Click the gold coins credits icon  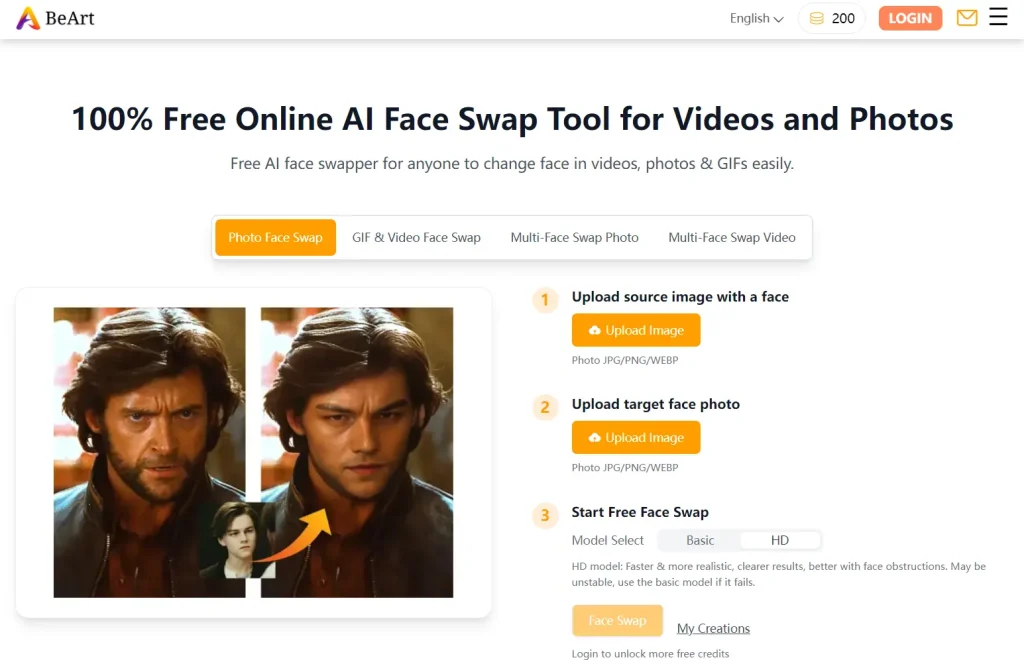[817, 18]
